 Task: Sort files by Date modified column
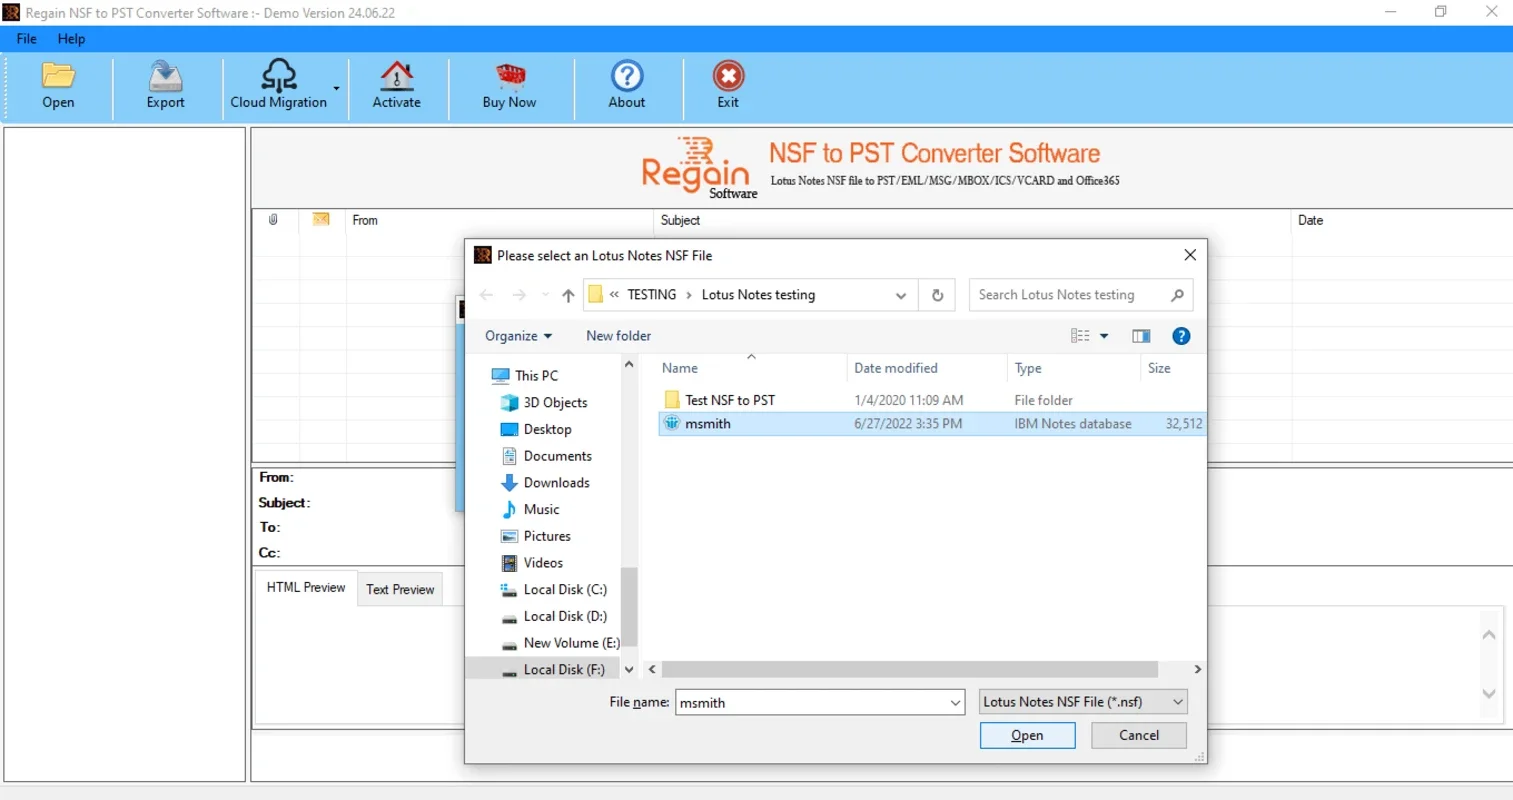896,368
